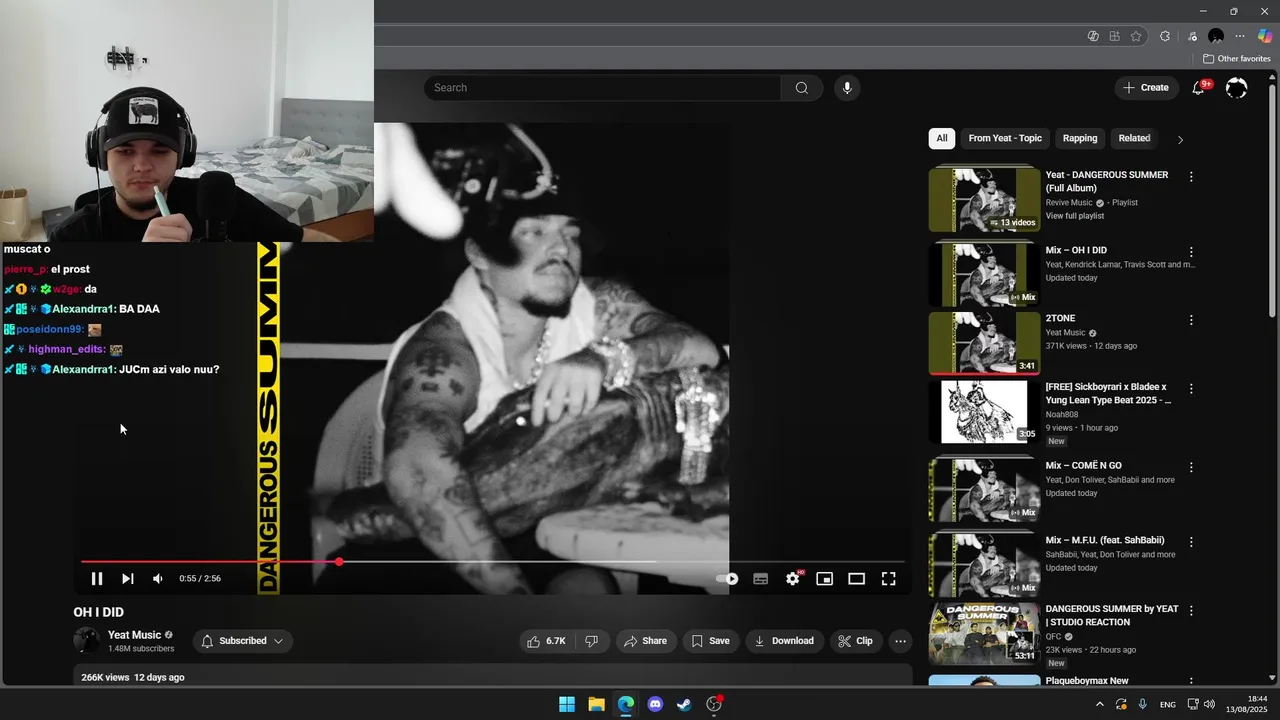This screenshot has width=1280, height=720.
Task: Click Create button
Action: [x=1146, y=88]
